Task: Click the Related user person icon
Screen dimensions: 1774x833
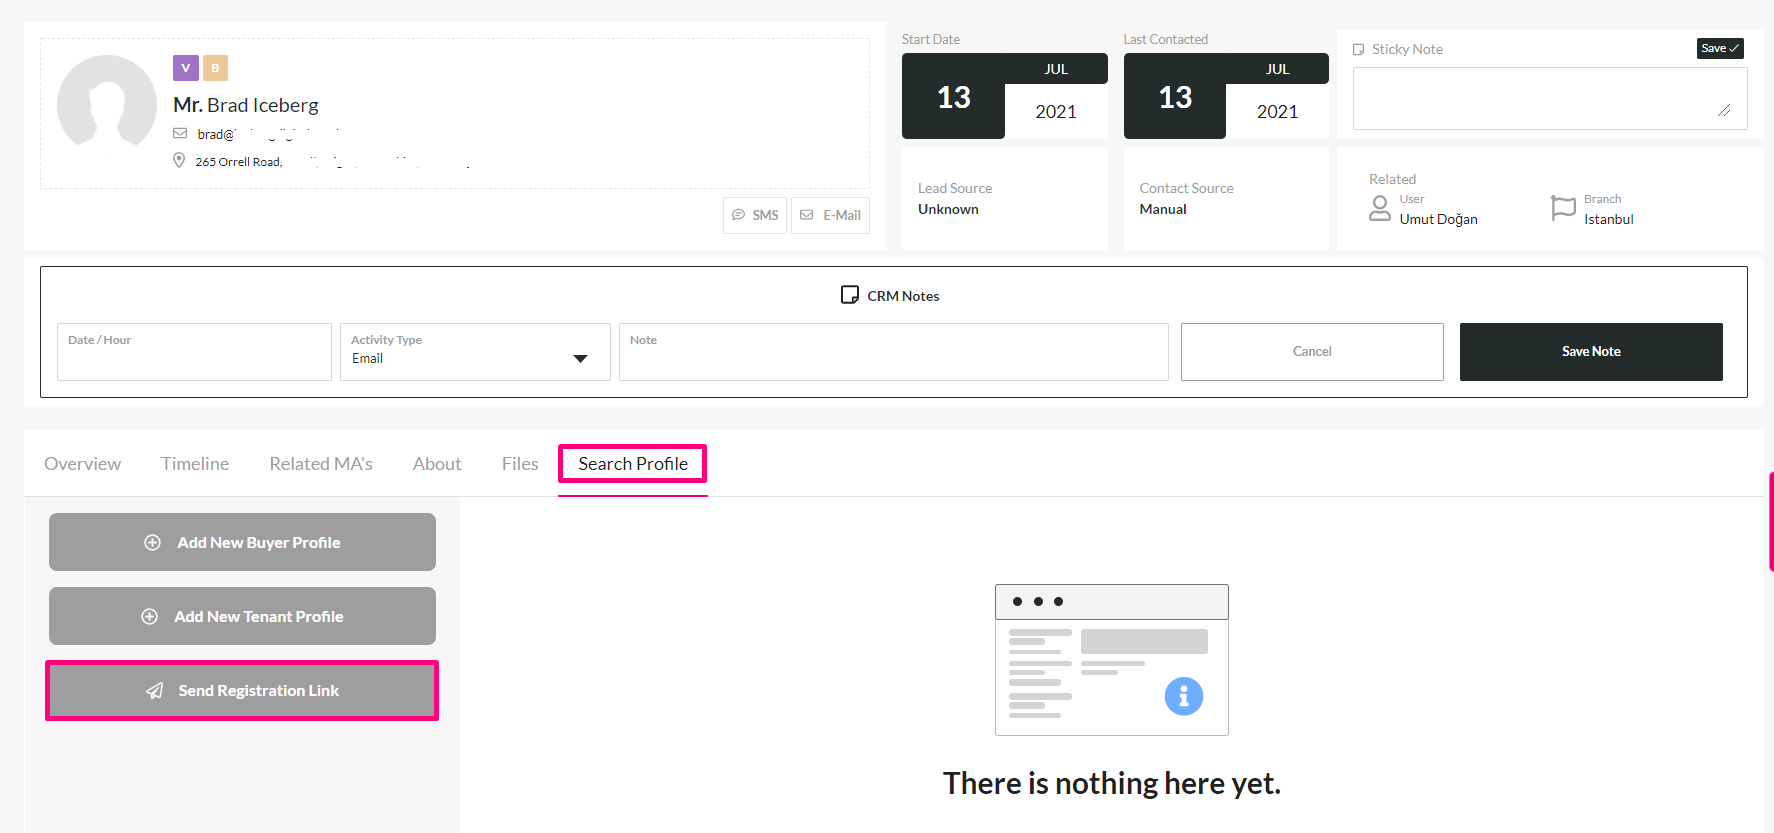Action: coord(1380,208)
